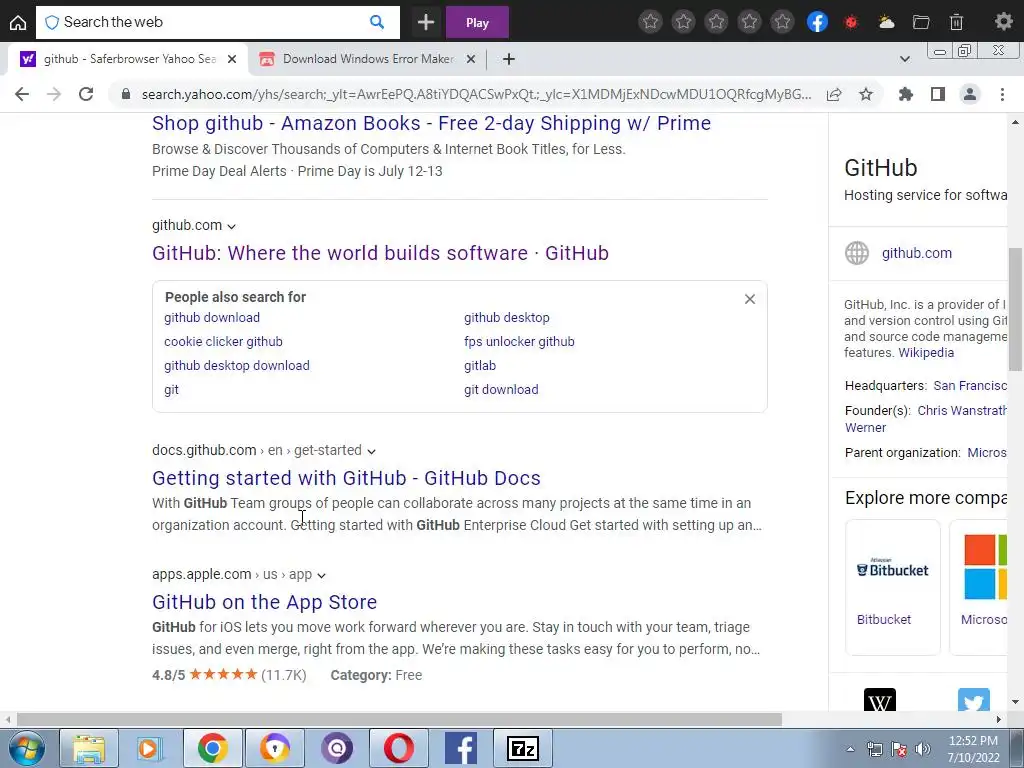Image resolution: width=1024 pixels, height=768 pixels.
Task: Expand the tab search chevron
Action: (904, 59)
